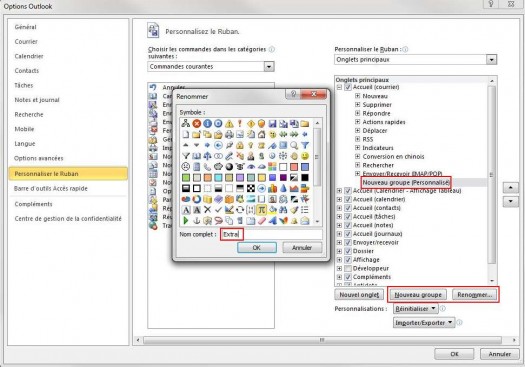Toggle the Accueil (contacts) checkbox

pos(348,208)
